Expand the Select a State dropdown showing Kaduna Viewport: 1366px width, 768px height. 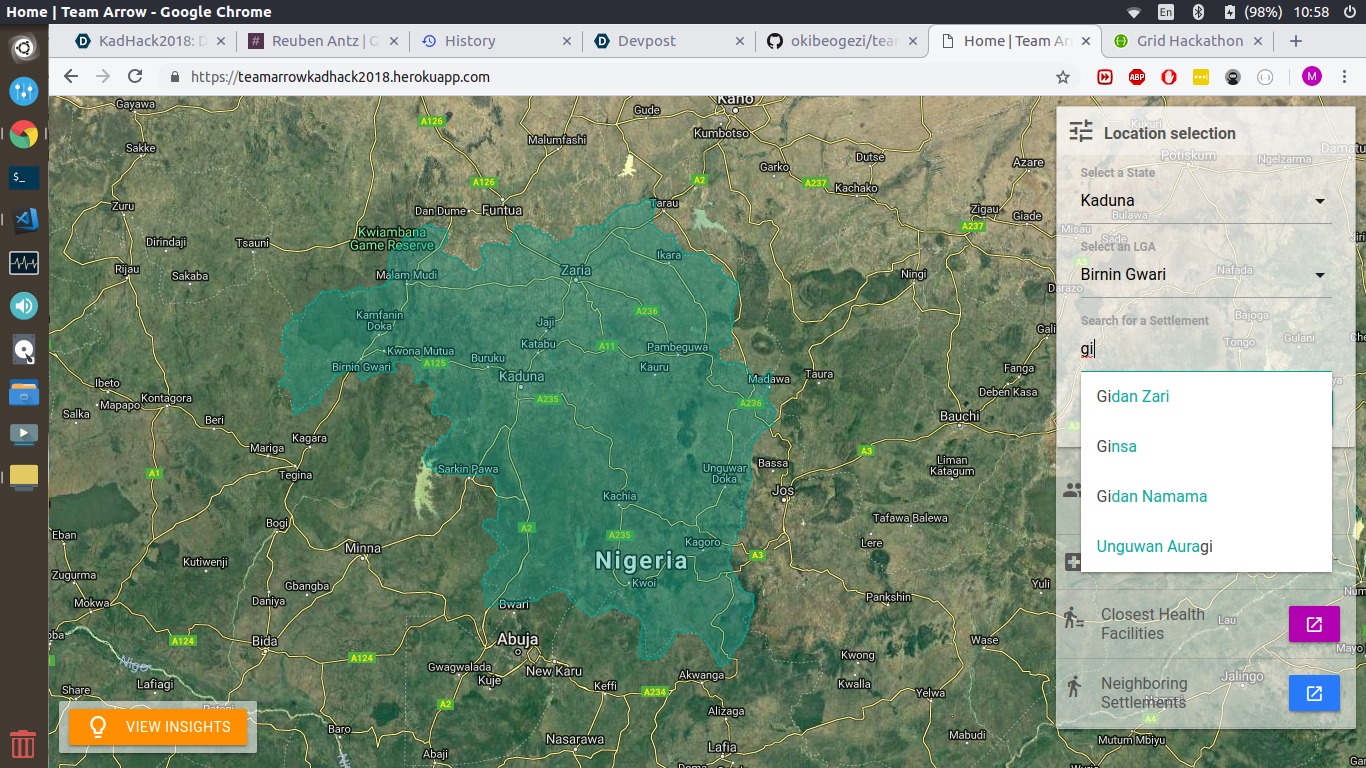click(x=1205, y=200)
